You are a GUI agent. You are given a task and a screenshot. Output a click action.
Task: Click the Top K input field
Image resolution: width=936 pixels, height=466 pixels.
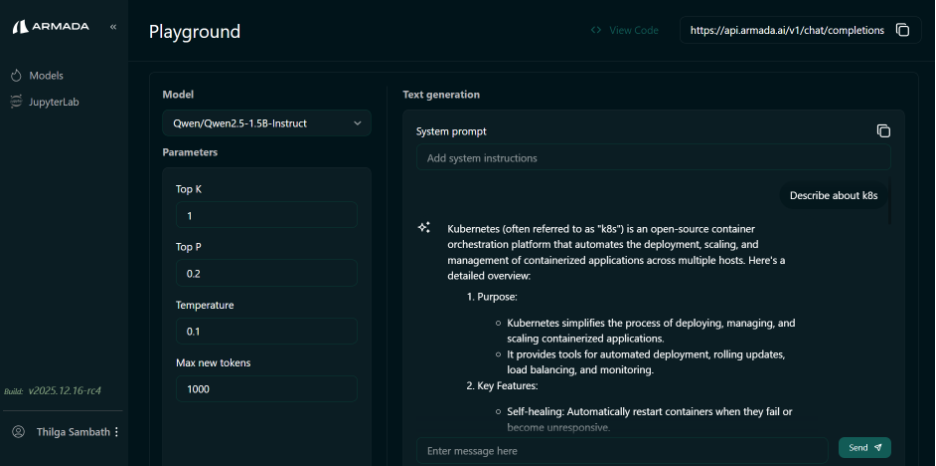(266, 215)
